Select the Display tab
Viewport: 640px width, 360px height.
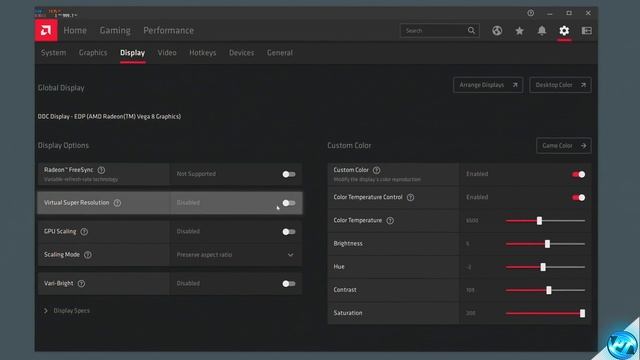(x=132, y=53)
